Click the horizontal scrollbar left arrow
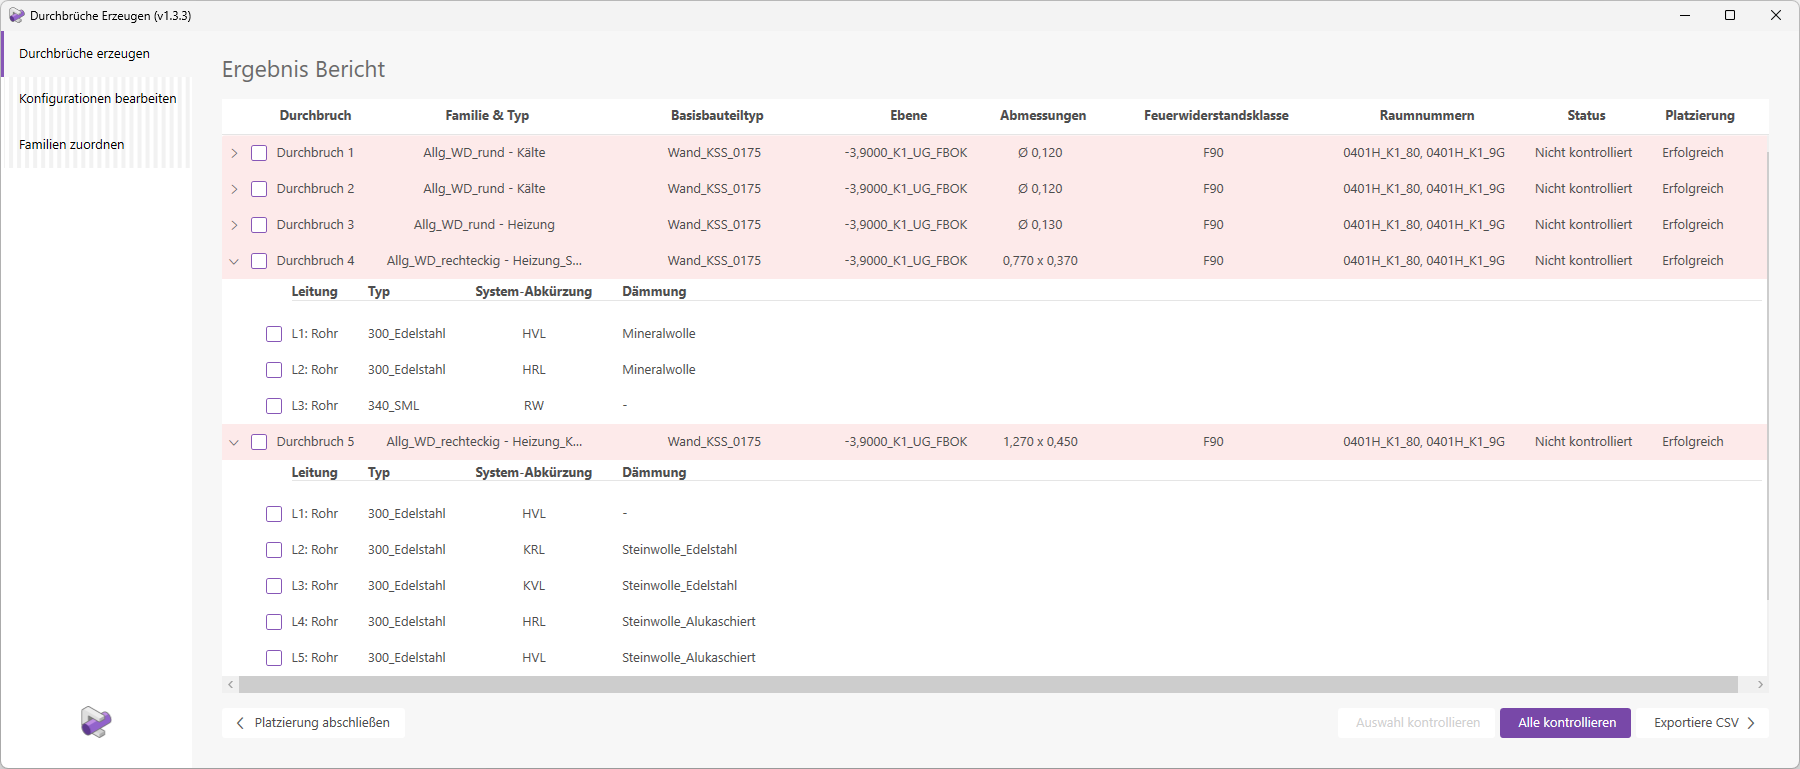This screenshot has width=1800, height=769. coord(231,685)
